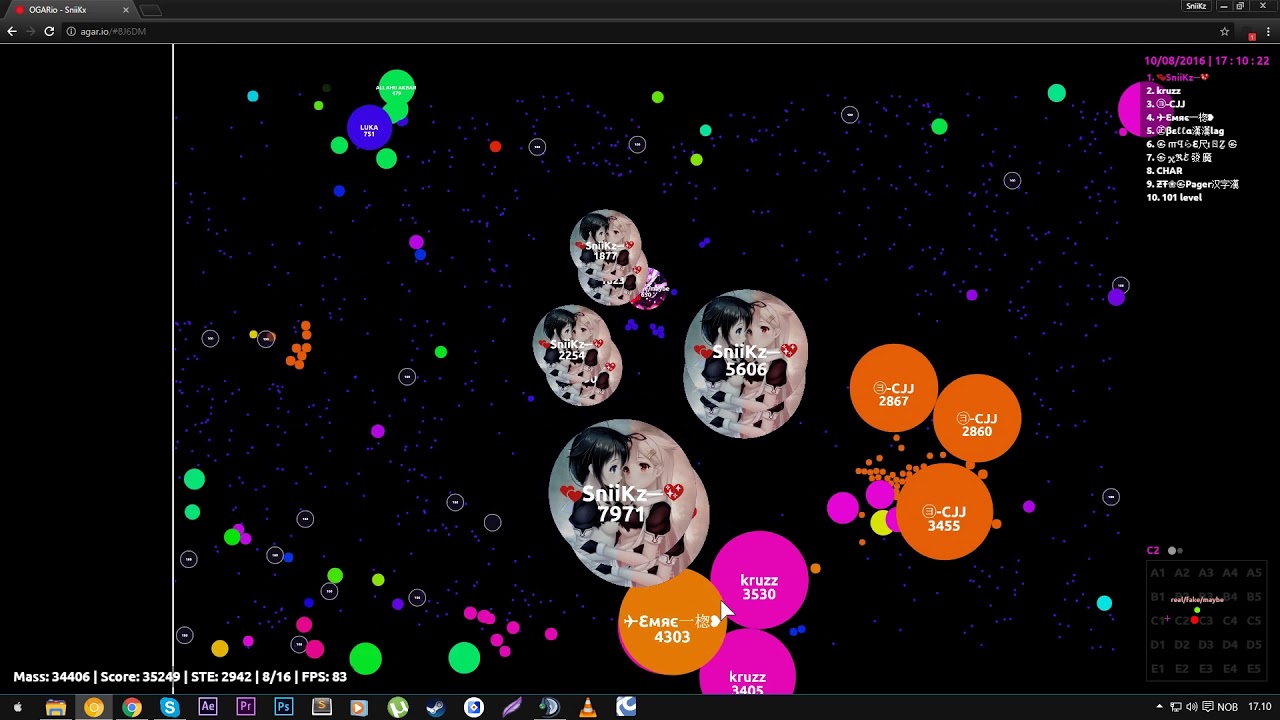
Task: Open uTorrent from the taskbar
Action: click(x=397, y=707)
